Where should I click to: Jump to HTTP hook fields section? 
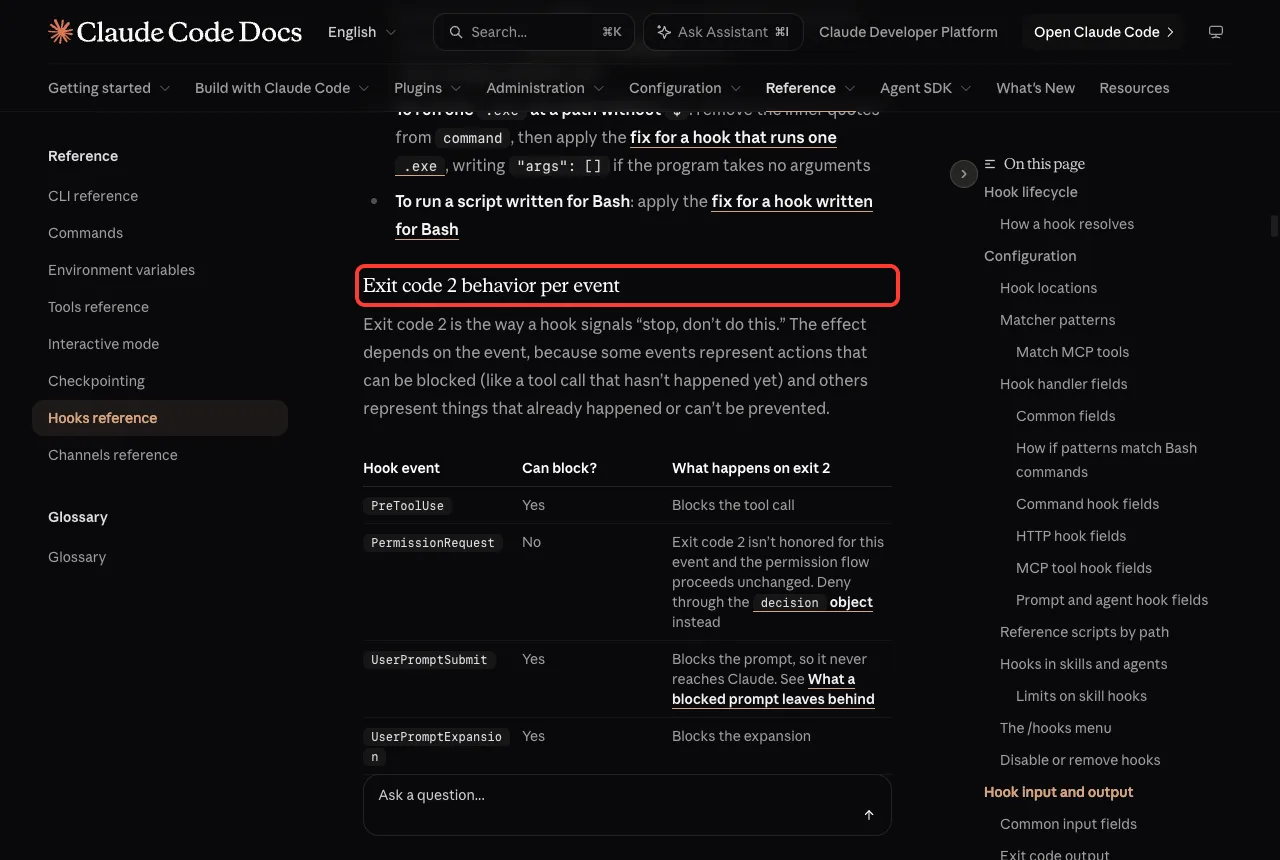point(1071,536)
